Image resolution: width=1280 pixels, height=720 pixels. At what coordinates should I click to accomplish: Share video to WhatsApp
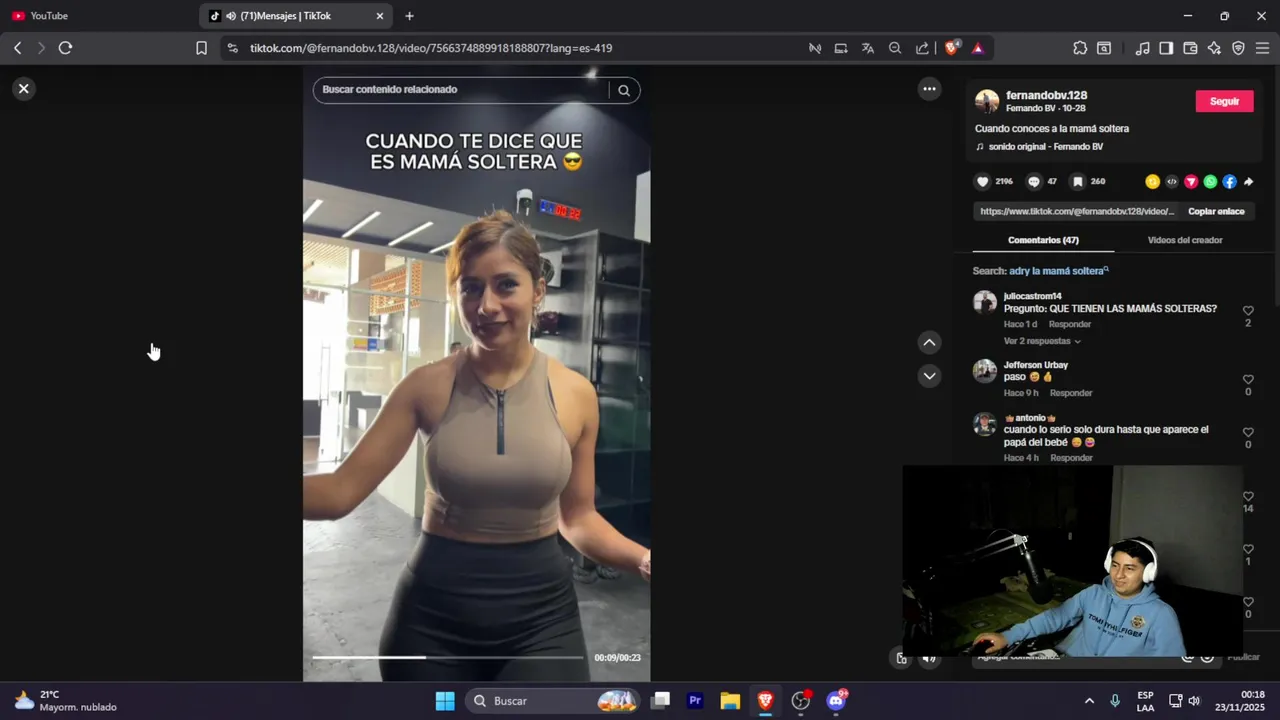[x=1210, y=182]
